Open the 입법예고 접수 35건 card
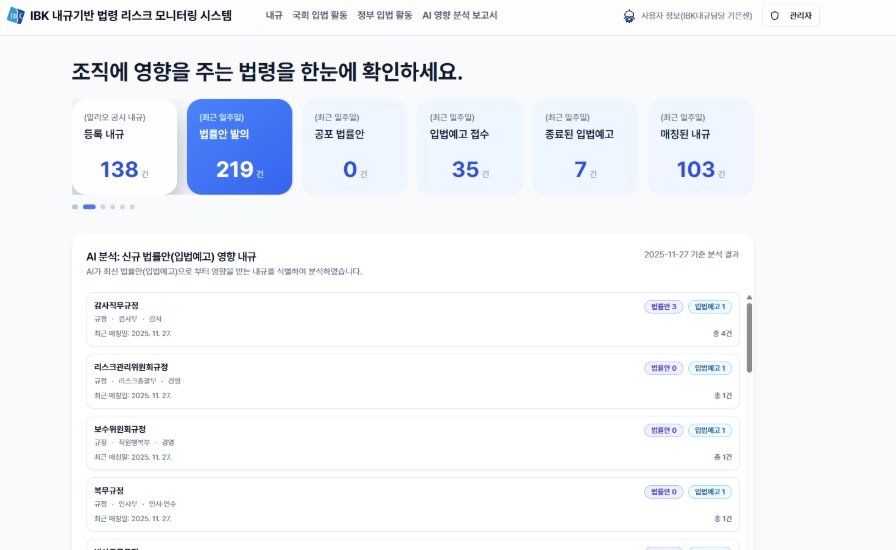 (469, 146)
